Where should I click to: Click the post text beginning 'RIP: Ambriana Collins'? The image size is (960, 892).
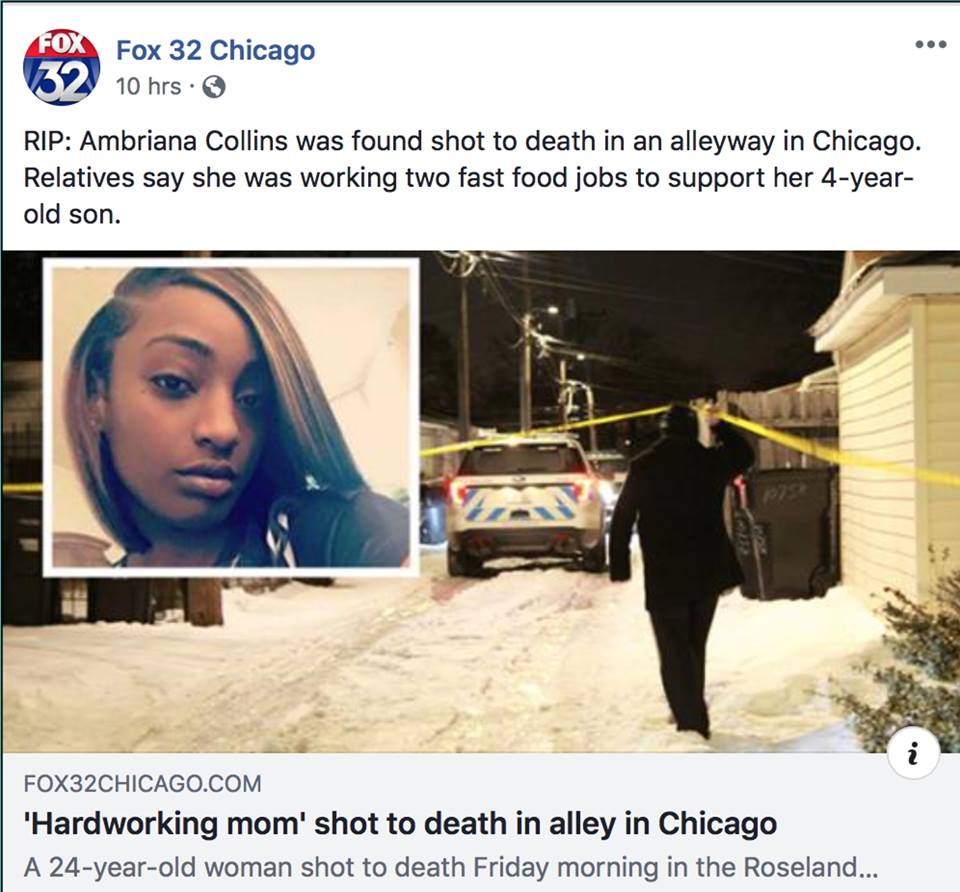[x=473, y=141]
